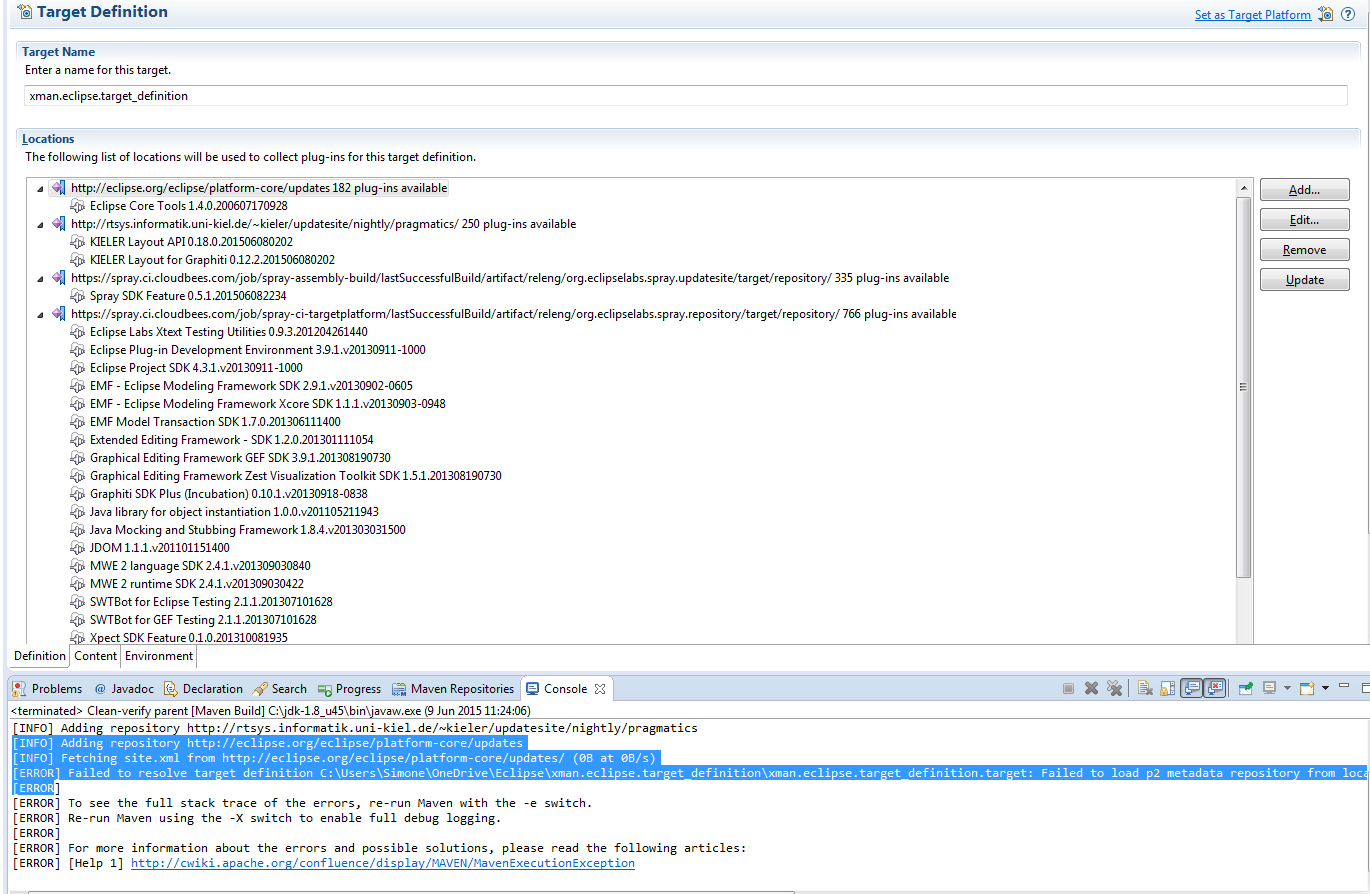The height and width of the screenshot is (894, 1370).
Task: Click the Set as Target Platform link
Action: click(x=1252, y=14)
